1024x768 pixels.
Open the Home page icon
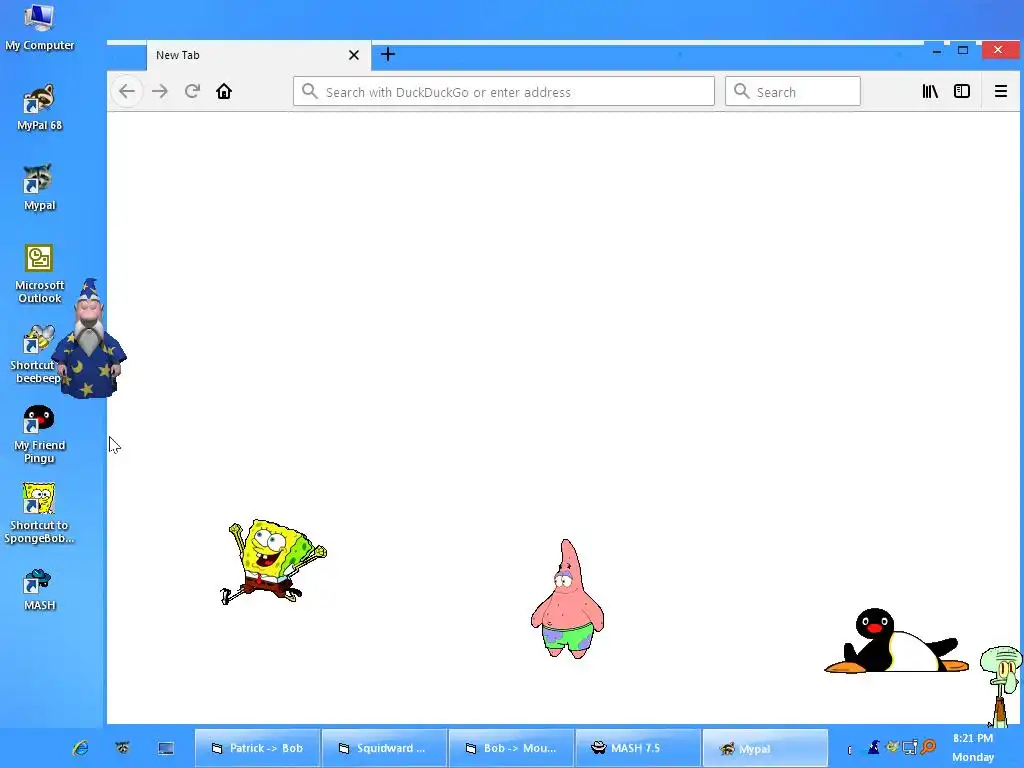[x=224, y=91]
